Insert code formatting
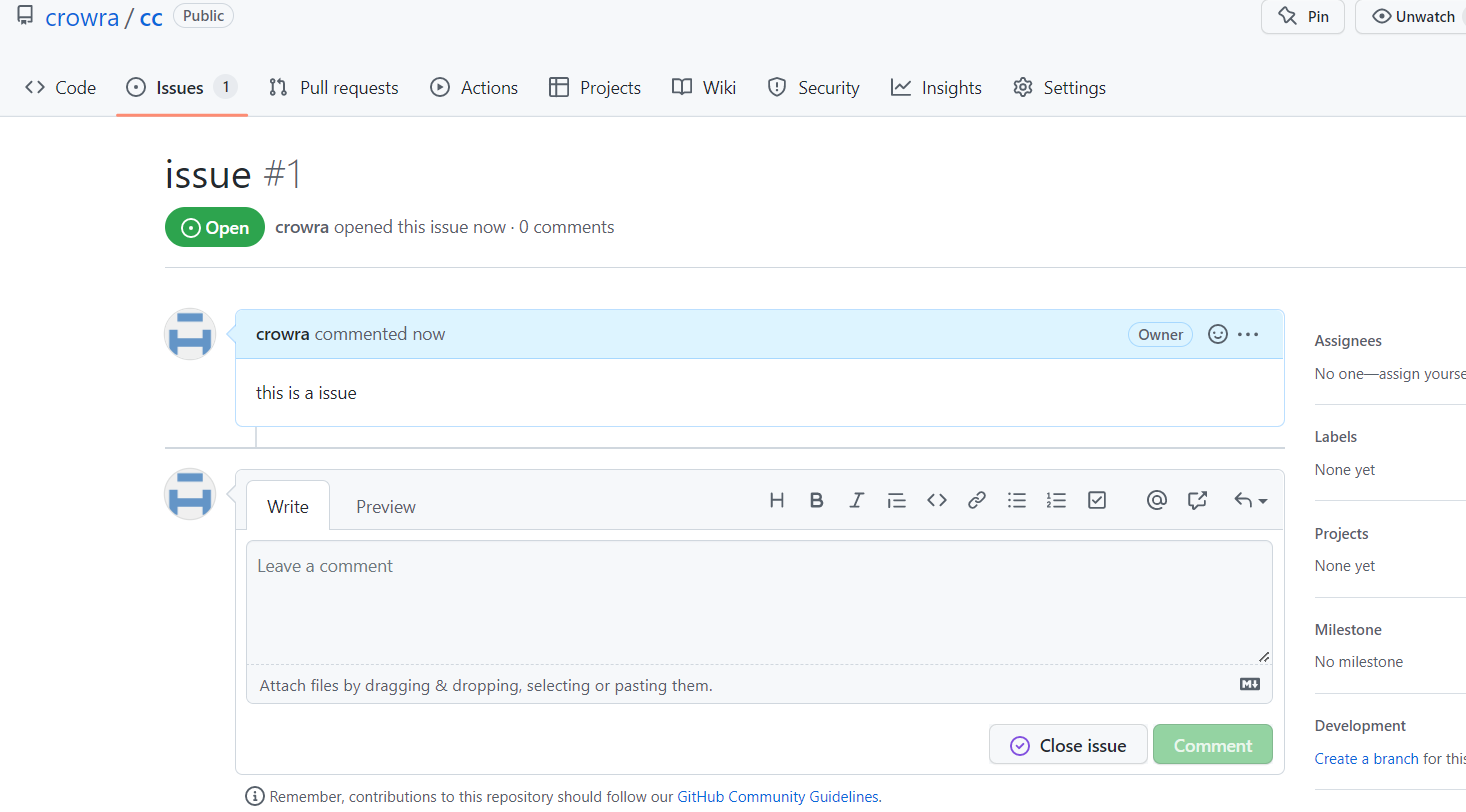The image size is (1466, 812). pos(937,500)
